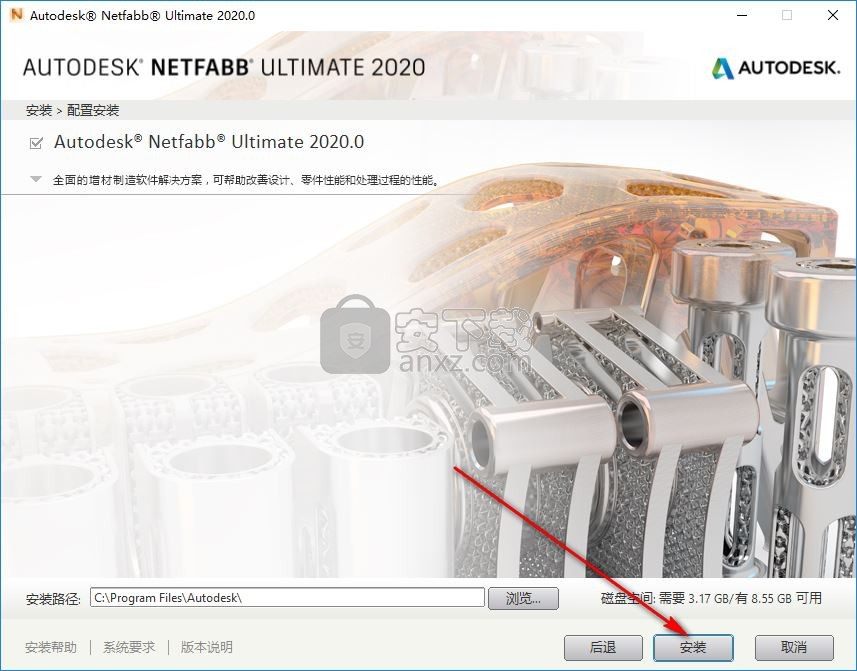Image resolution: width=857 pixels, height=671 pixels.
Task: Open the 版本说明 link
Action: pos(207,648)
